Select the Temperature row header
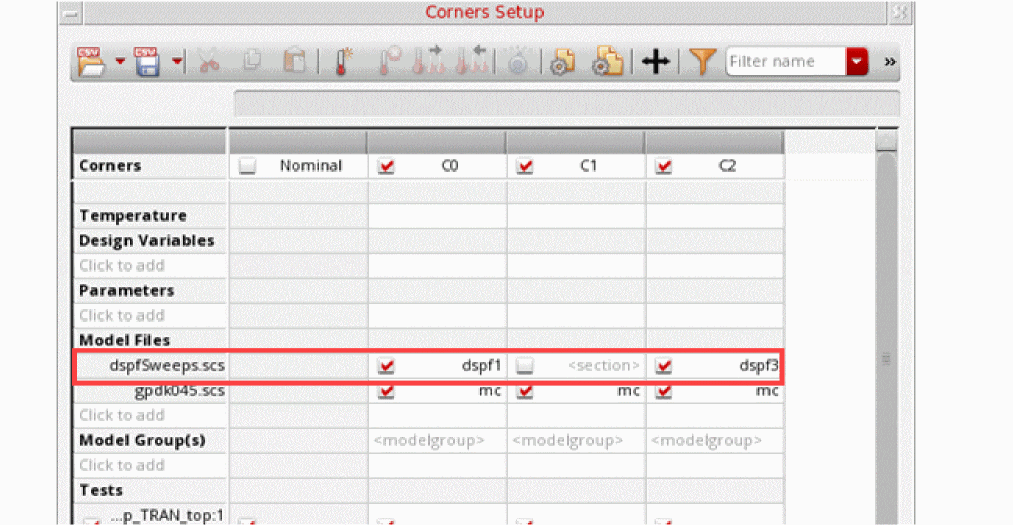This screenshot has height=525, width=1013. coord(133,216)
